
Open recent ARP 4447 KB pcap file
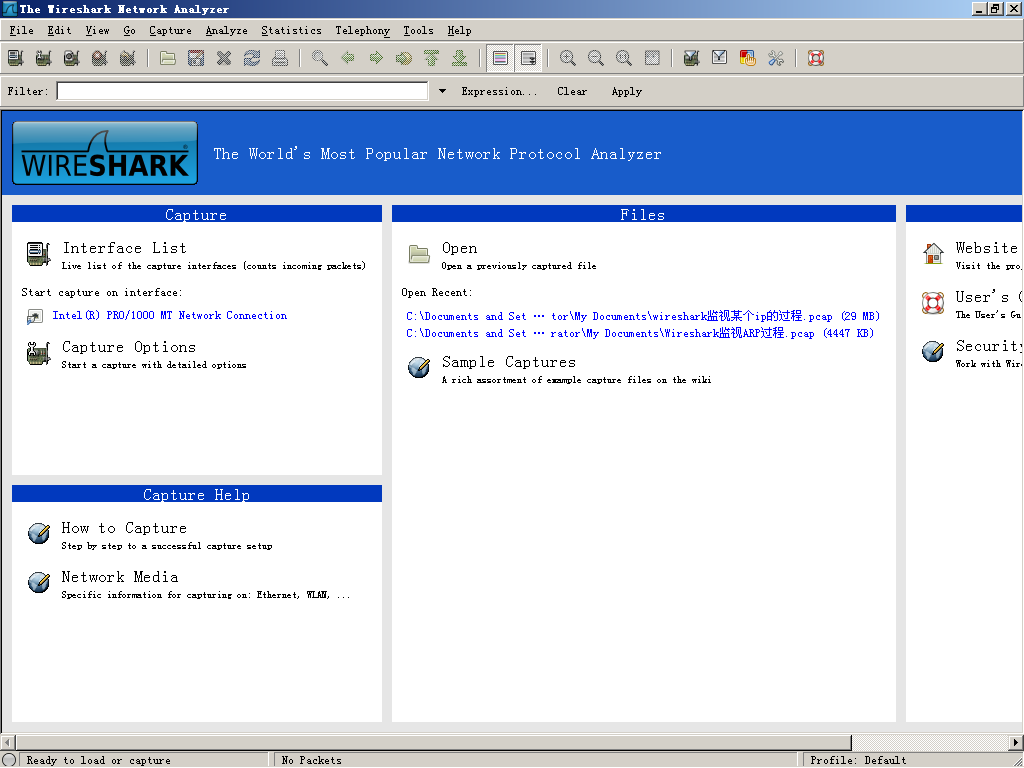(640, 333)
